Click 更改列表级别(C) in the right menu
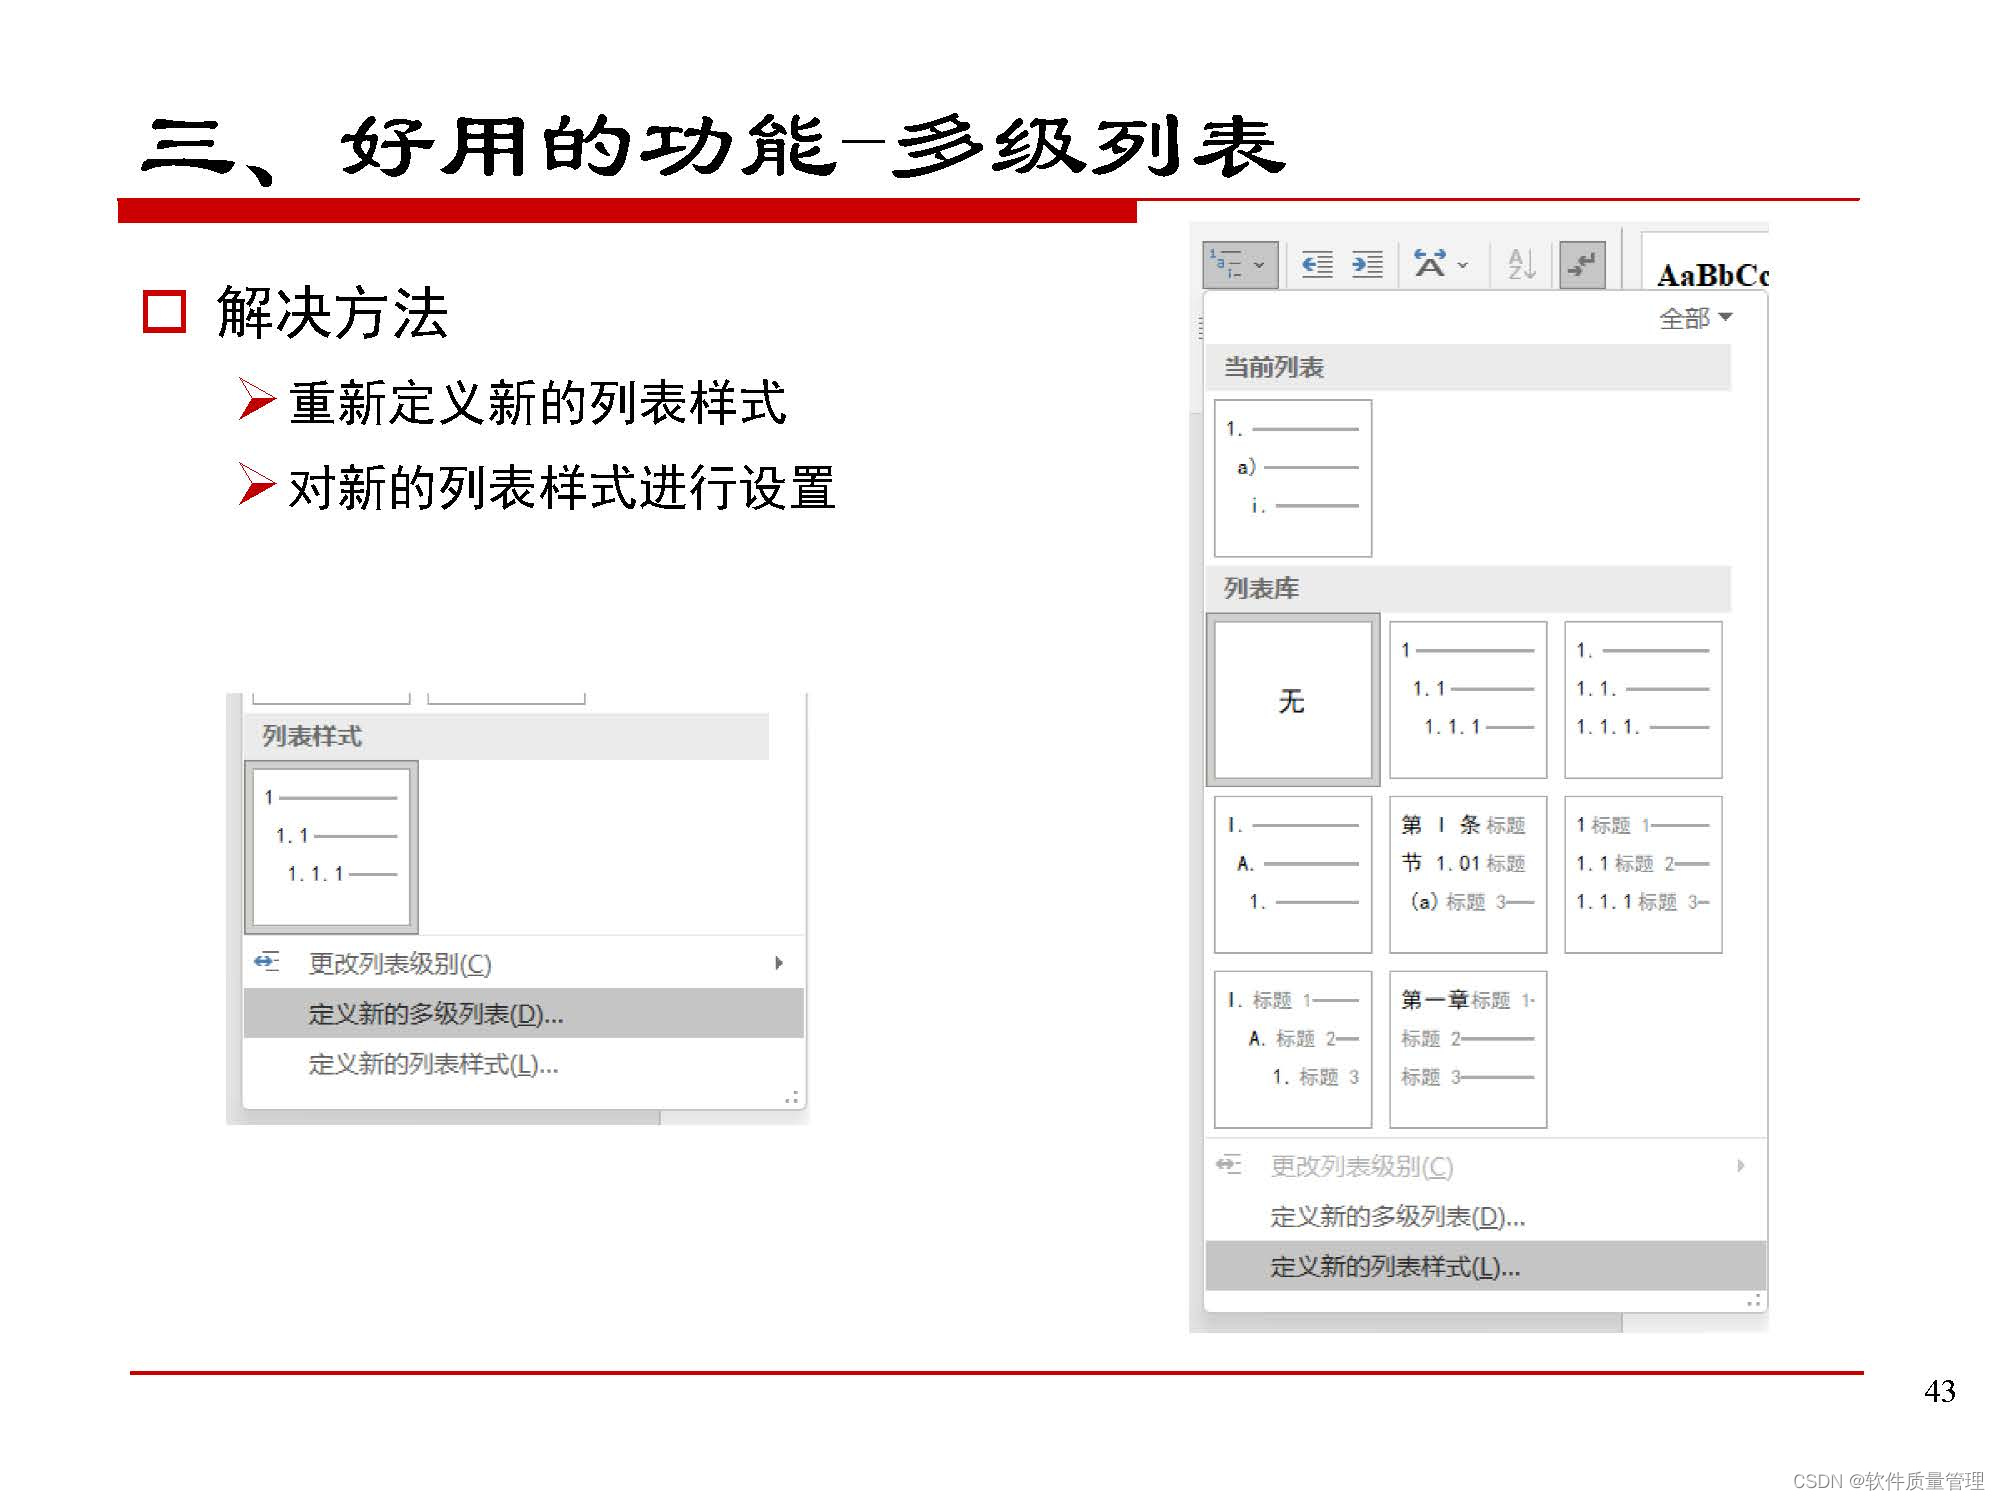Image resolution: width=2000 pixels, height=1500 pixels. coord(1485,1166)
